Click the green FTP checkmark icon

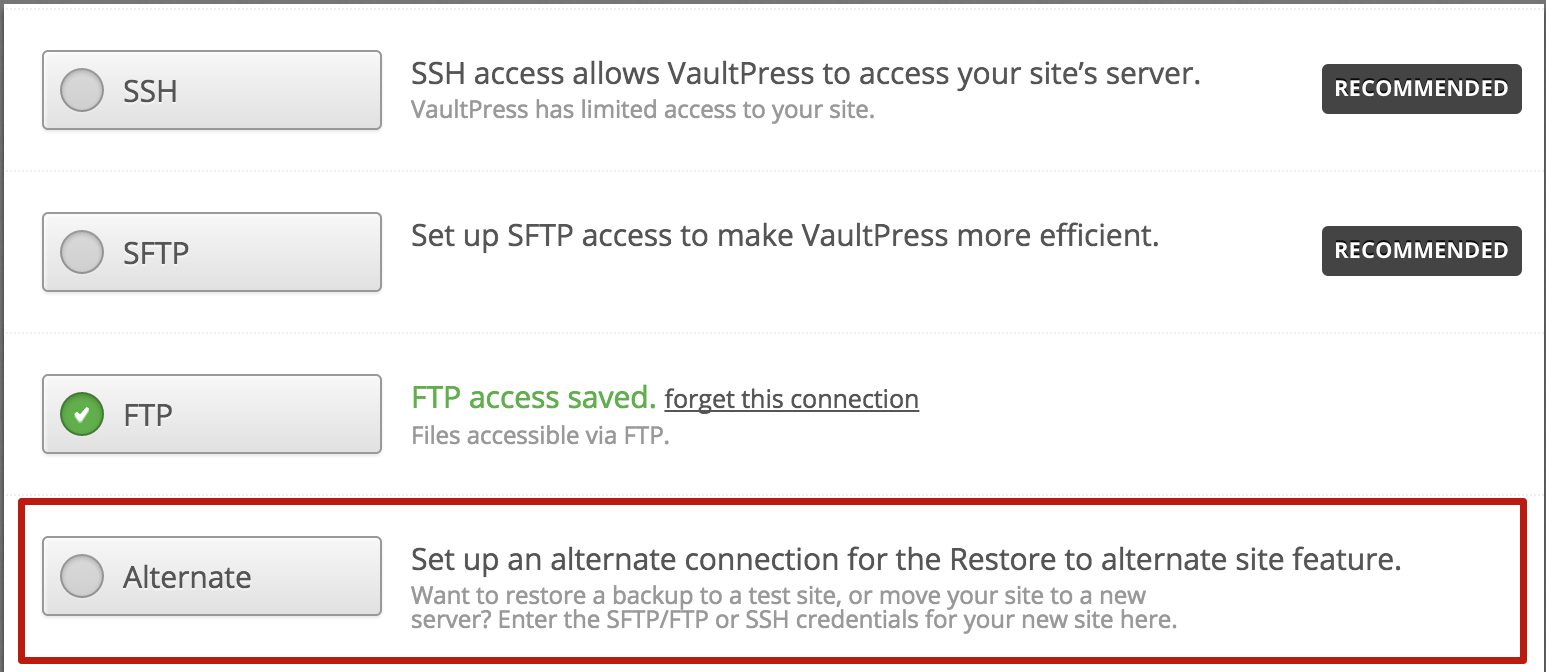[82, 415]
